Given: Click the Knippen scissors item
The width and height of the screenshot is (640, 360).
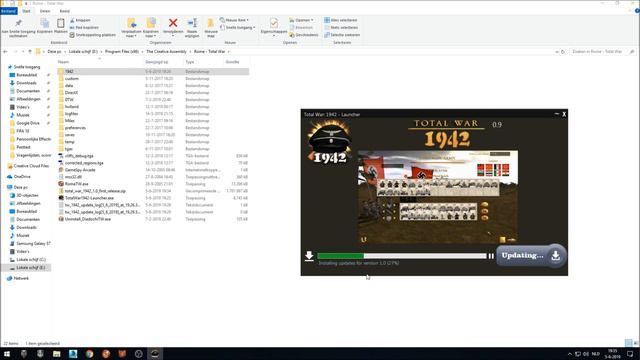Looking at the screenshot, I should [x=80, y=20].
